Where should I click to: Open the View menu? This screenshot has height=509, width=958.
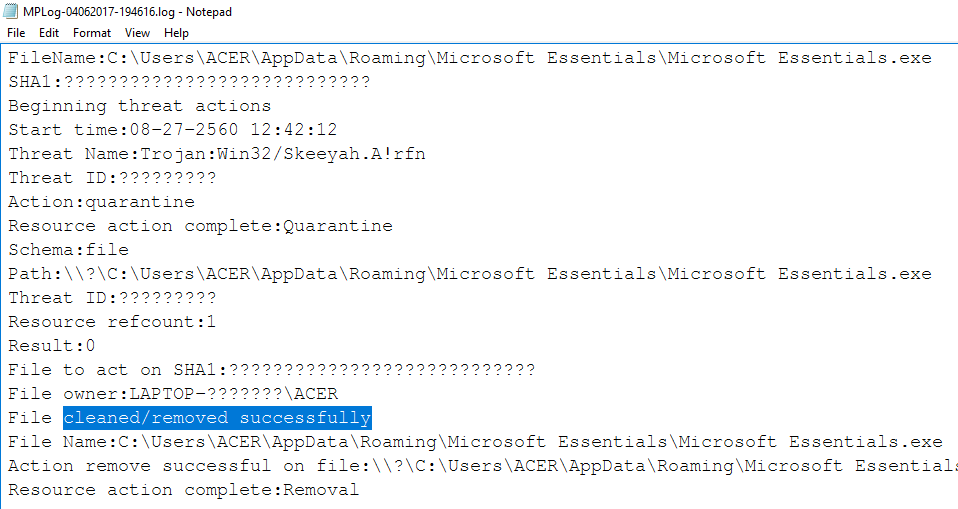[138, 33]
